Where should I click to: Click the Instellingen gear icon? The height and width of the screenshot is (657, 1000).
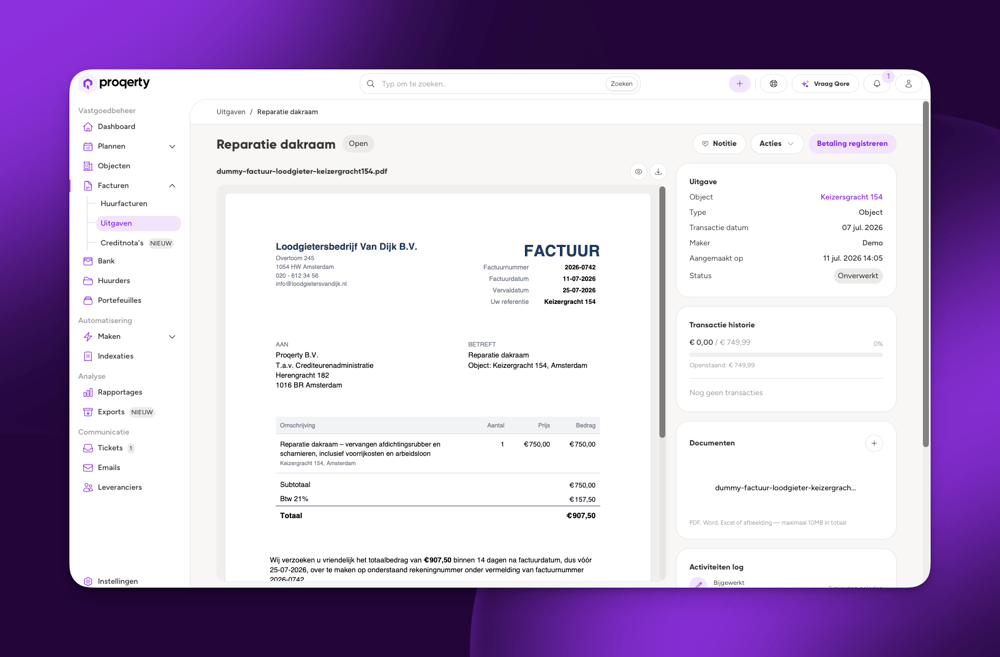[x=88, y=581]
